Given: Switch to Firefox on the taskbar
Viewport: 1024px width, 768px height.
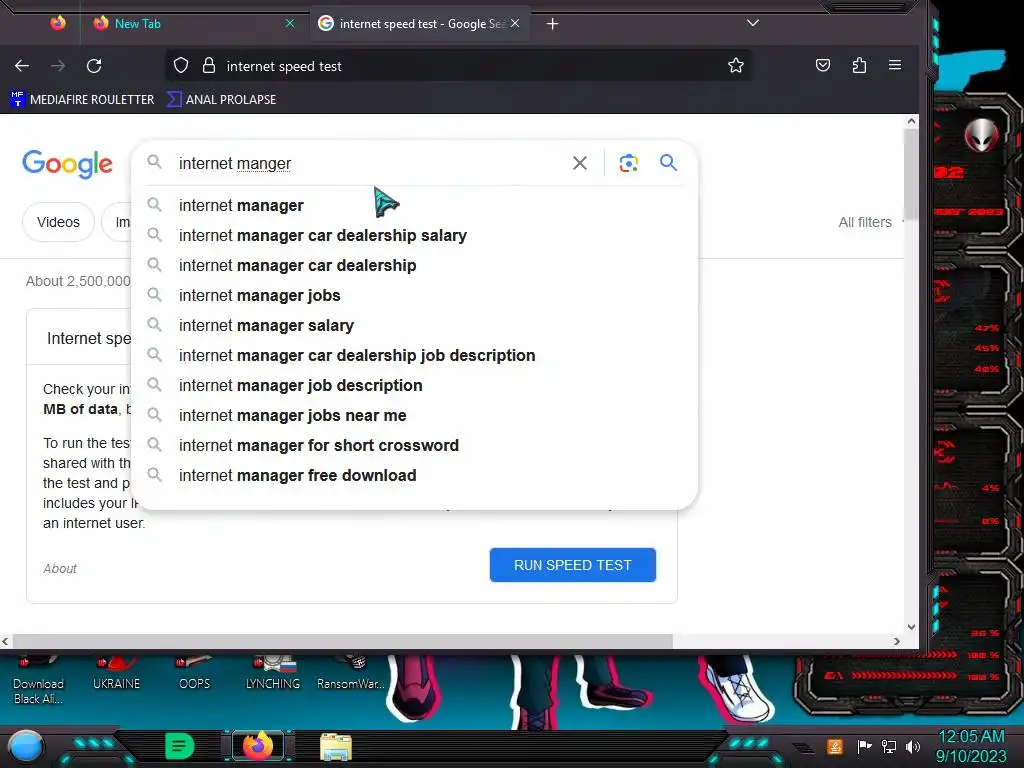Looking at the screenshot, I should tap(257, 746).
